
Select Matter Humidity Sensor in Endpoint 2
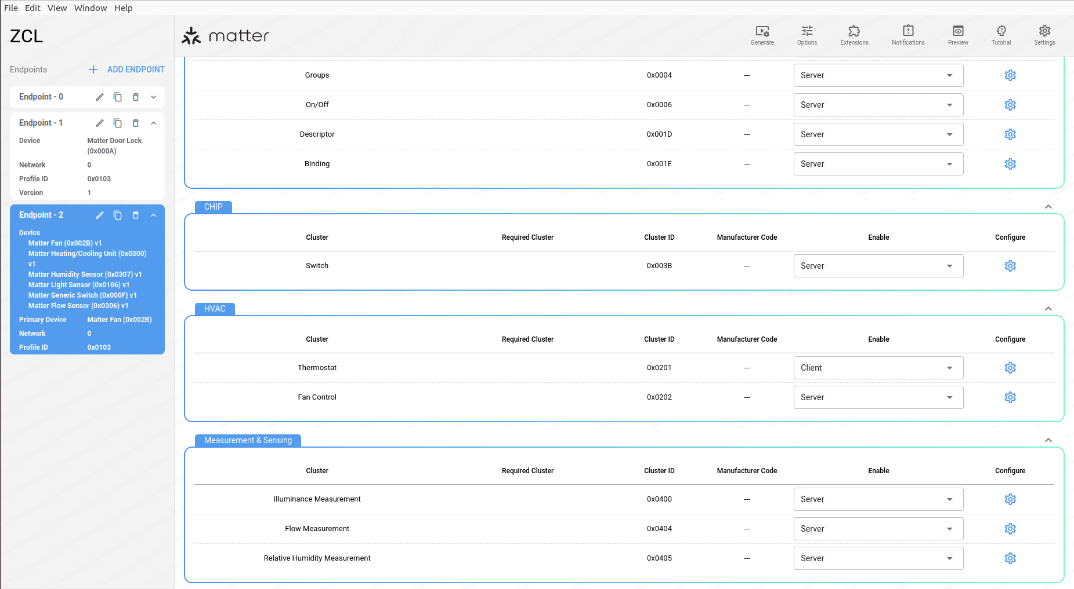point(87,274)
